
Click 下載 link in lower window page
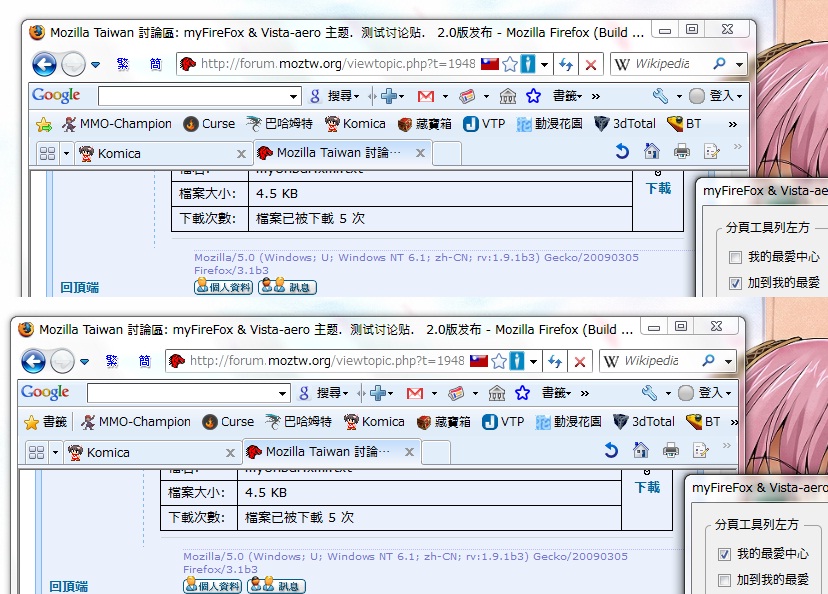tap(647, 487)
